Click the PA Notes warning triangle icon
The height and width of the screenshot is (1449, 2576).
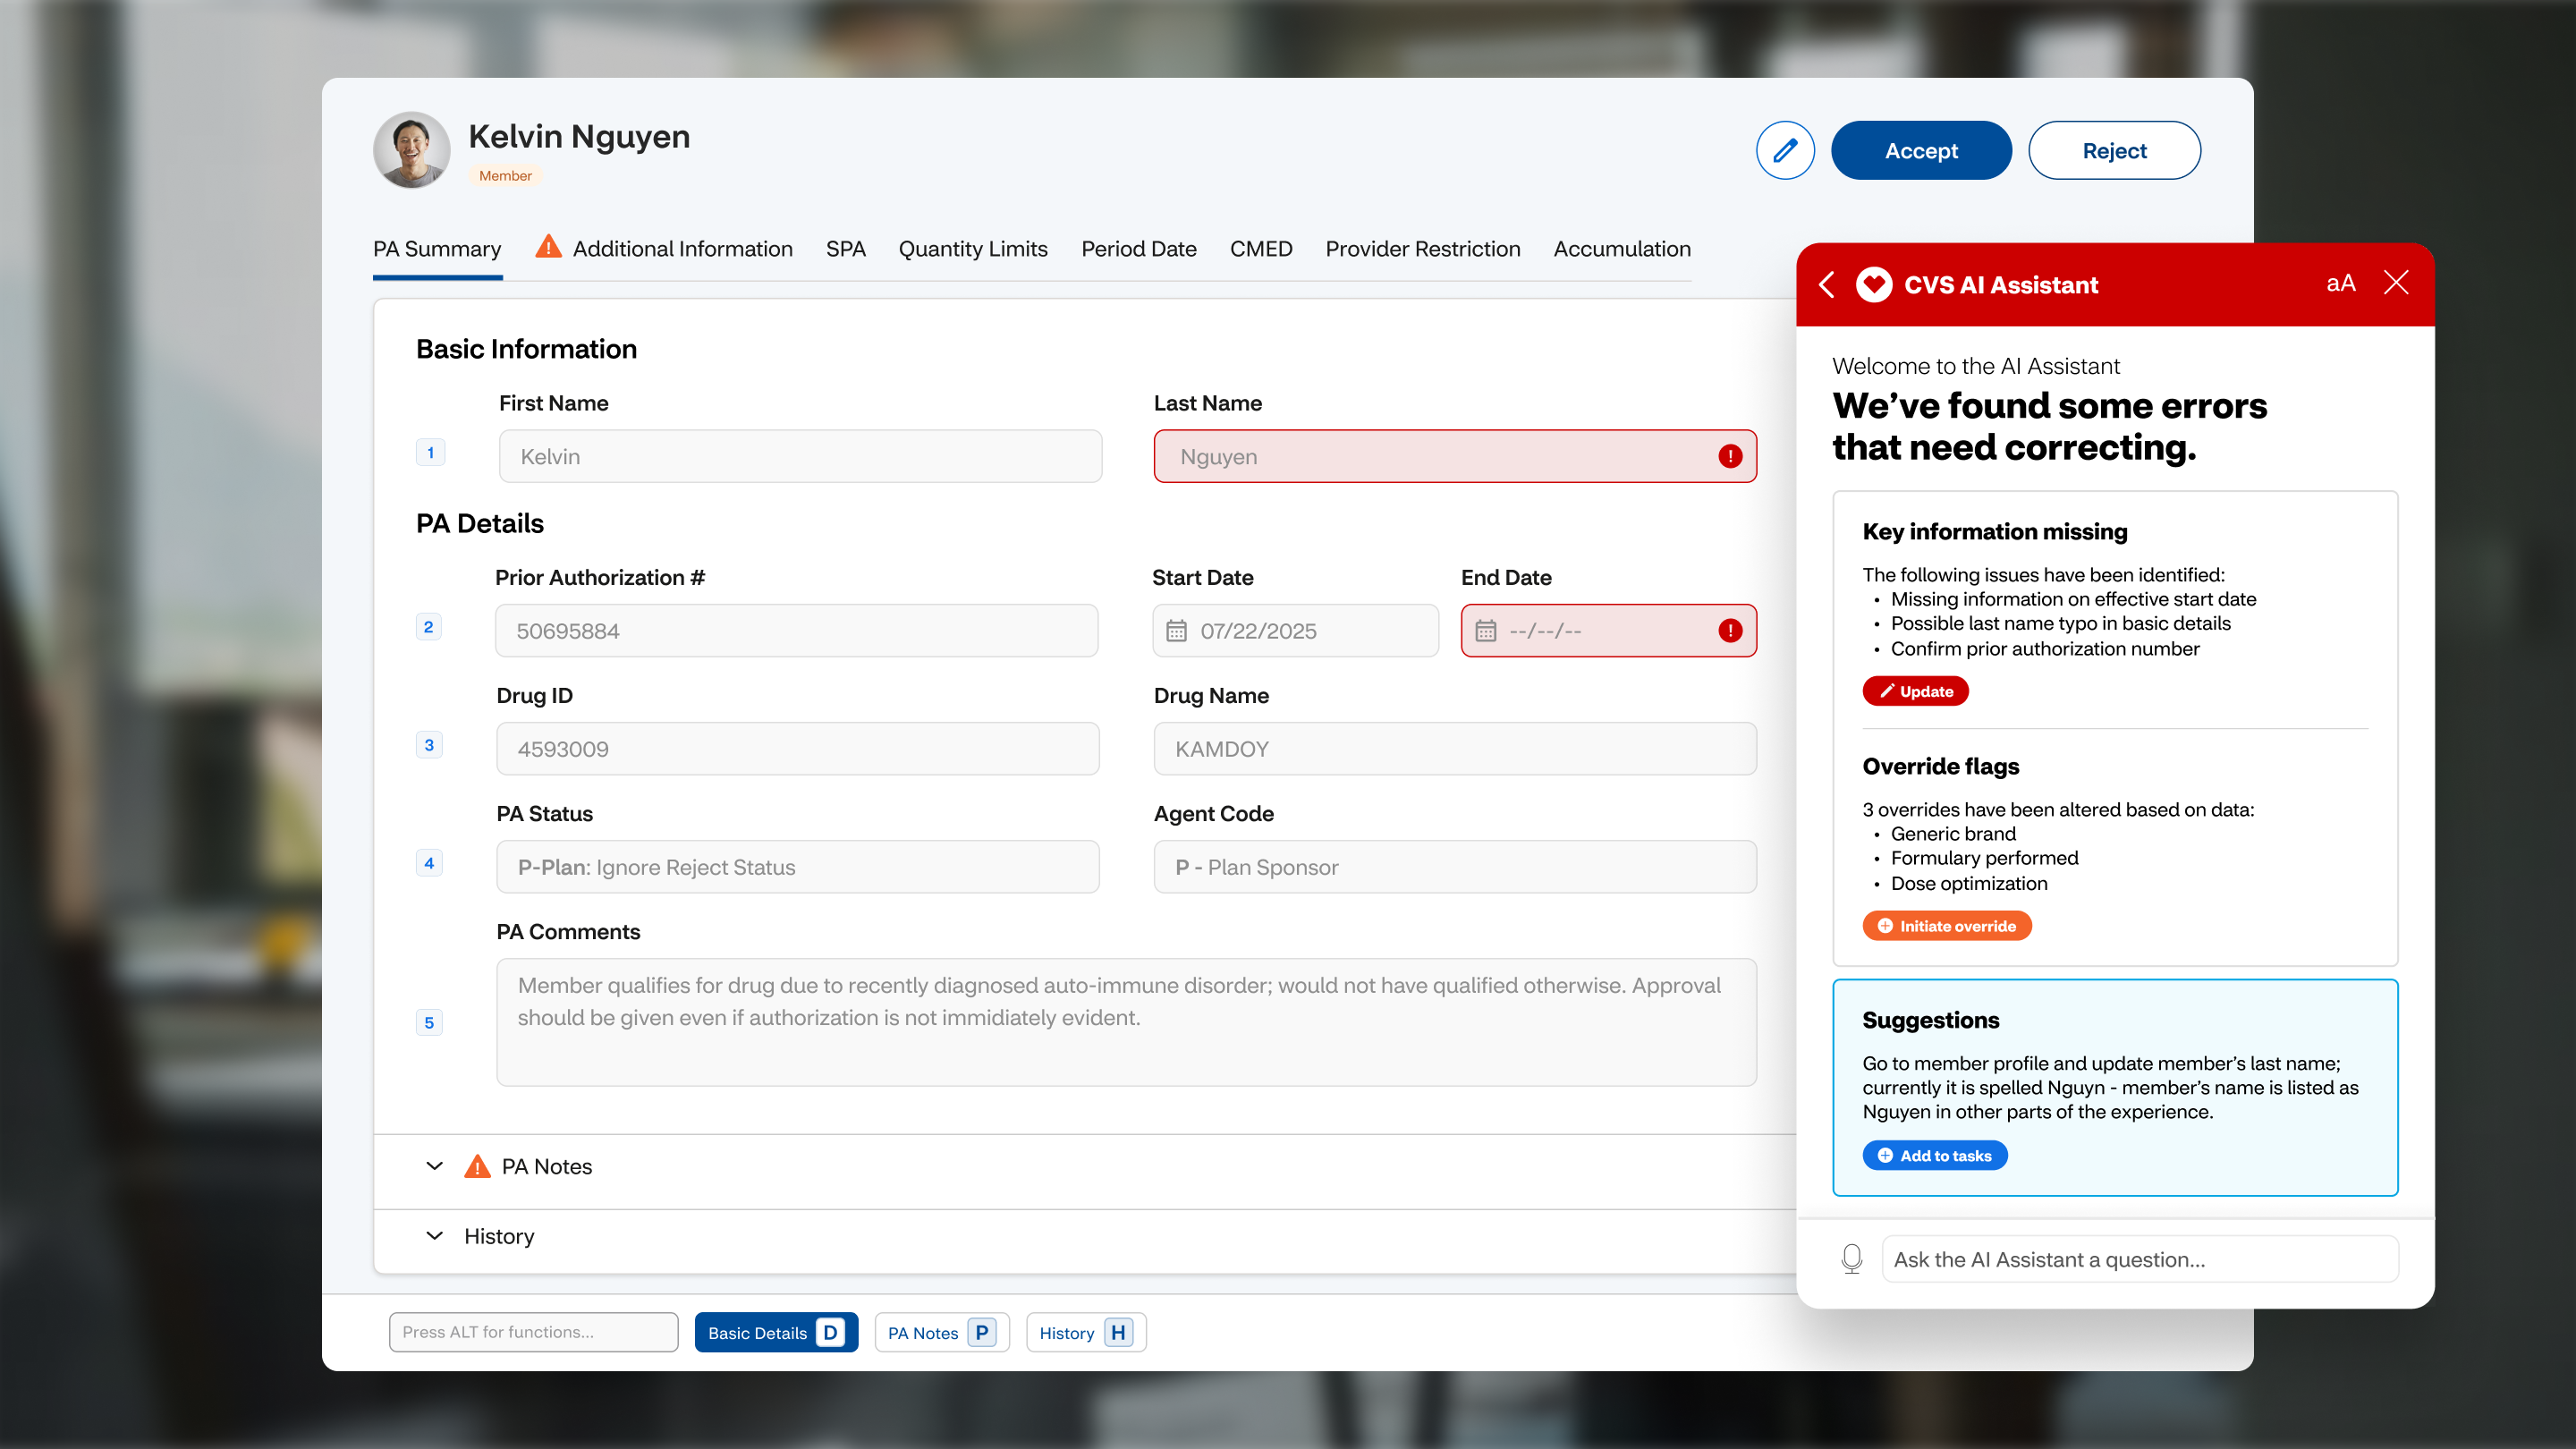click(477, 1166)
